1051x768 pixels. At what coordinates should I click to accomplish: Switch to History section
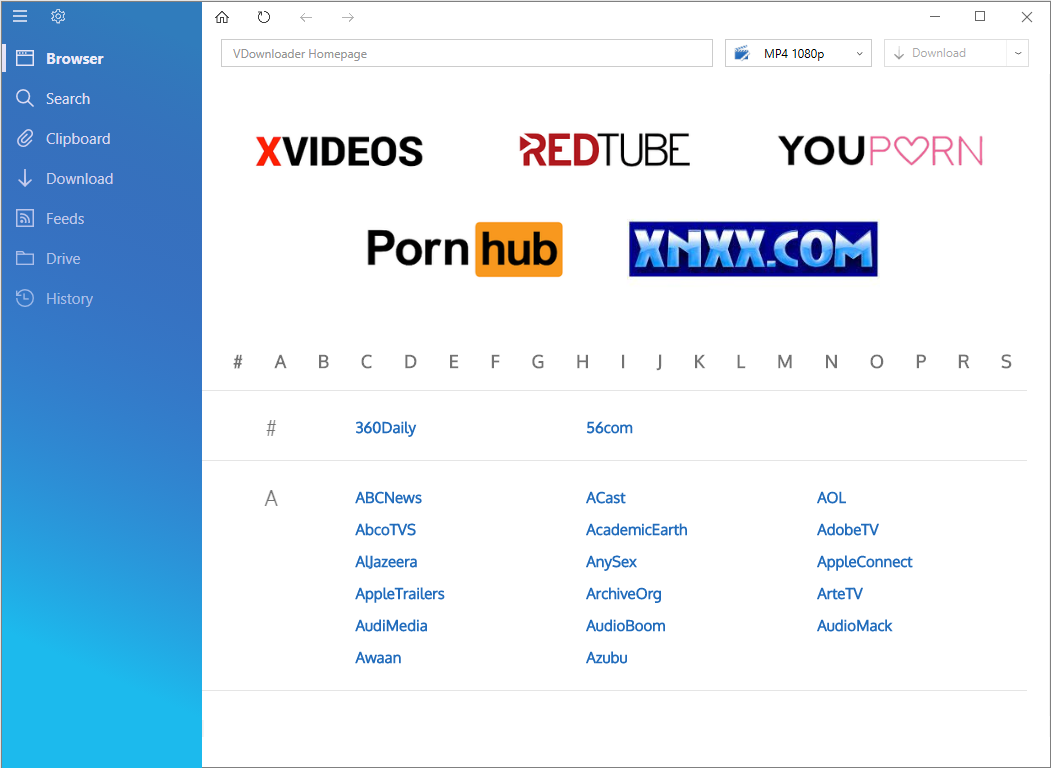click(x=70, y=299)
